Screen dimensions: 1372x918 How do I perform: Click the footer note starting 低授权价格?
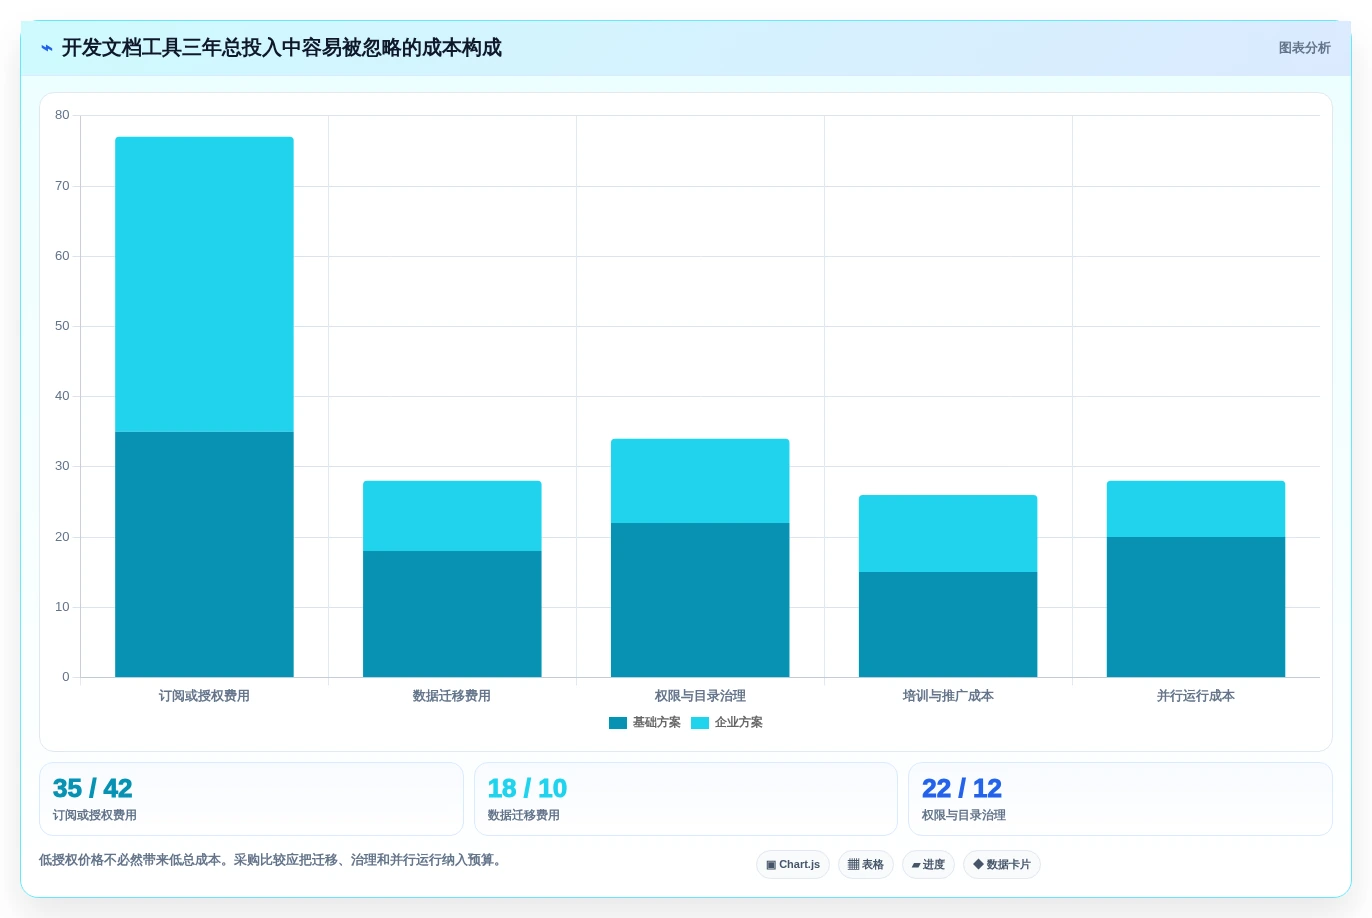point(271,860)
